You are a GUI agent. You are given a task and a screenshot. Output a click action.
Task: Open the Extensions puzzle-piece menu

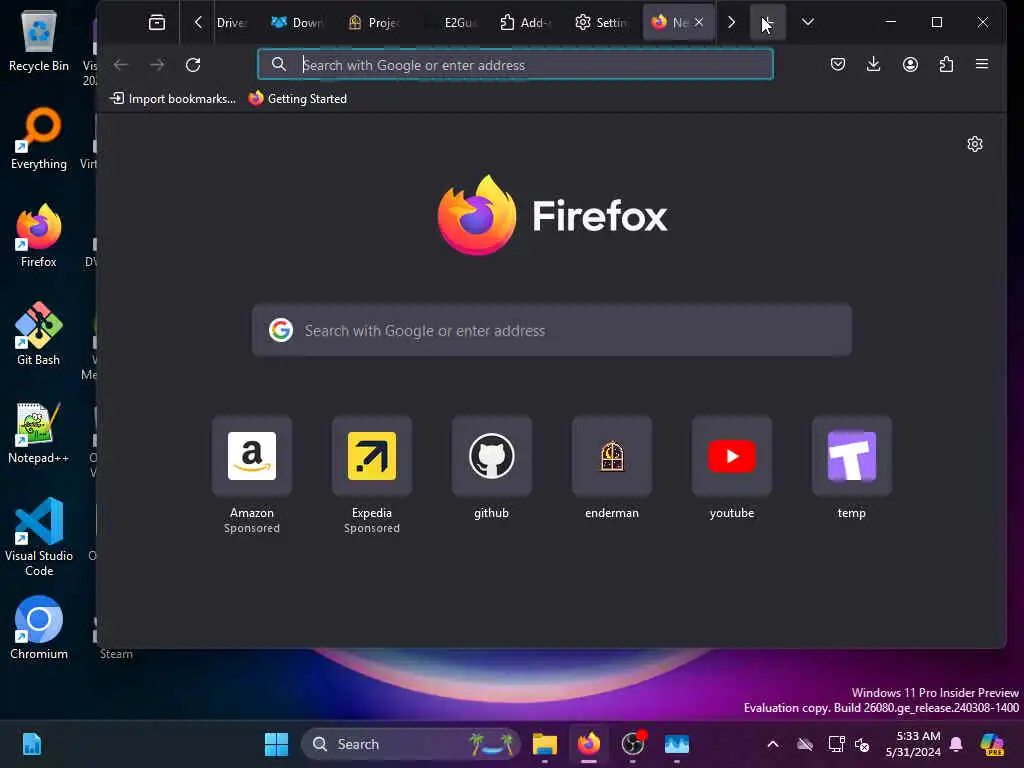coord(946,64)
